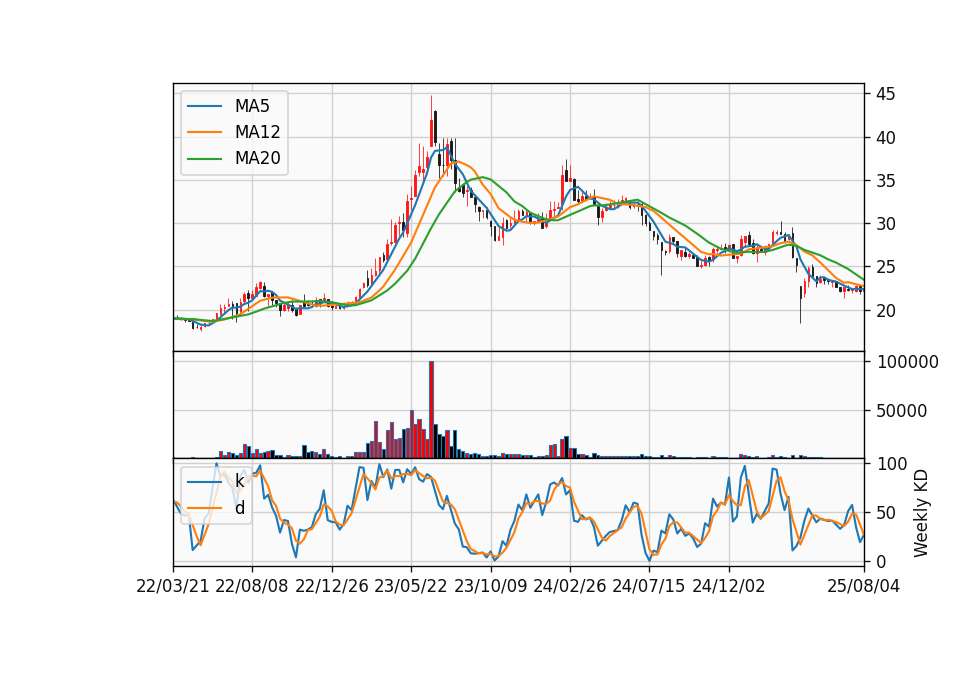Click the orange MA12 legend line sample

click(204, 132)
